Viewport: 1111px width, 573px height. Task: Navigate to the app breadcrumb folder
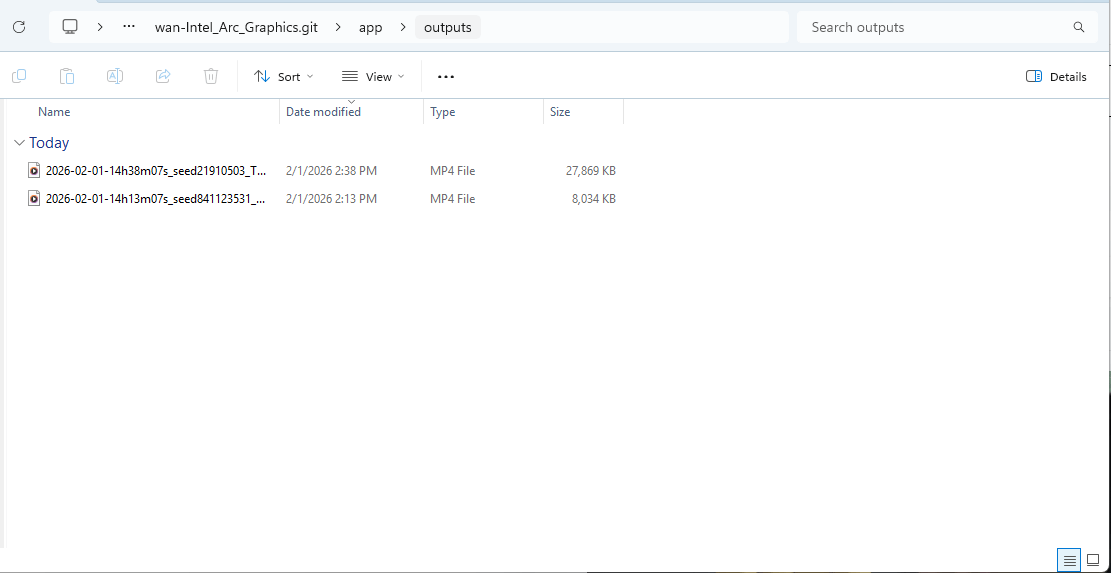tap(371, 28)
